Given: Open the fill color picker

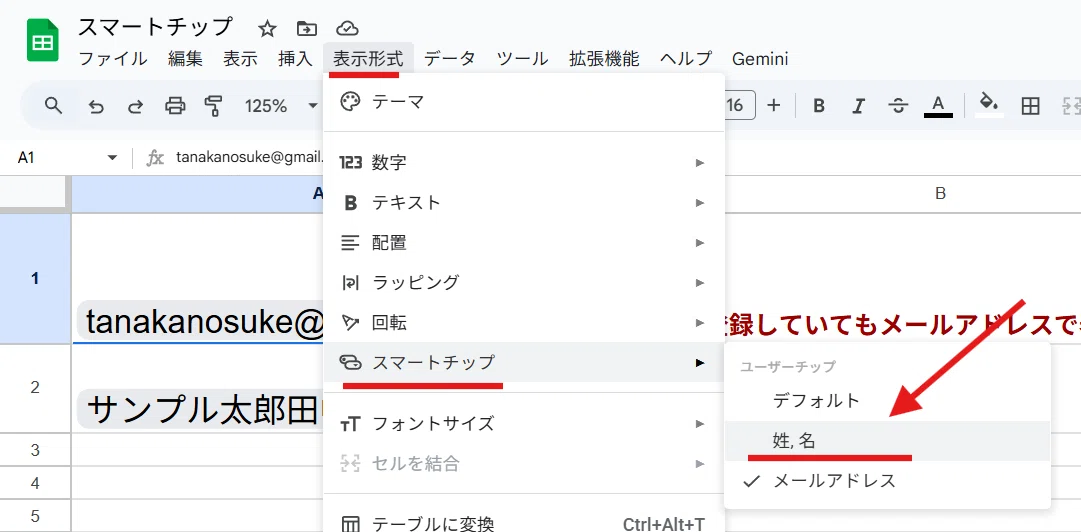Looking at the screenshot, I should click(x=989, y=105).
